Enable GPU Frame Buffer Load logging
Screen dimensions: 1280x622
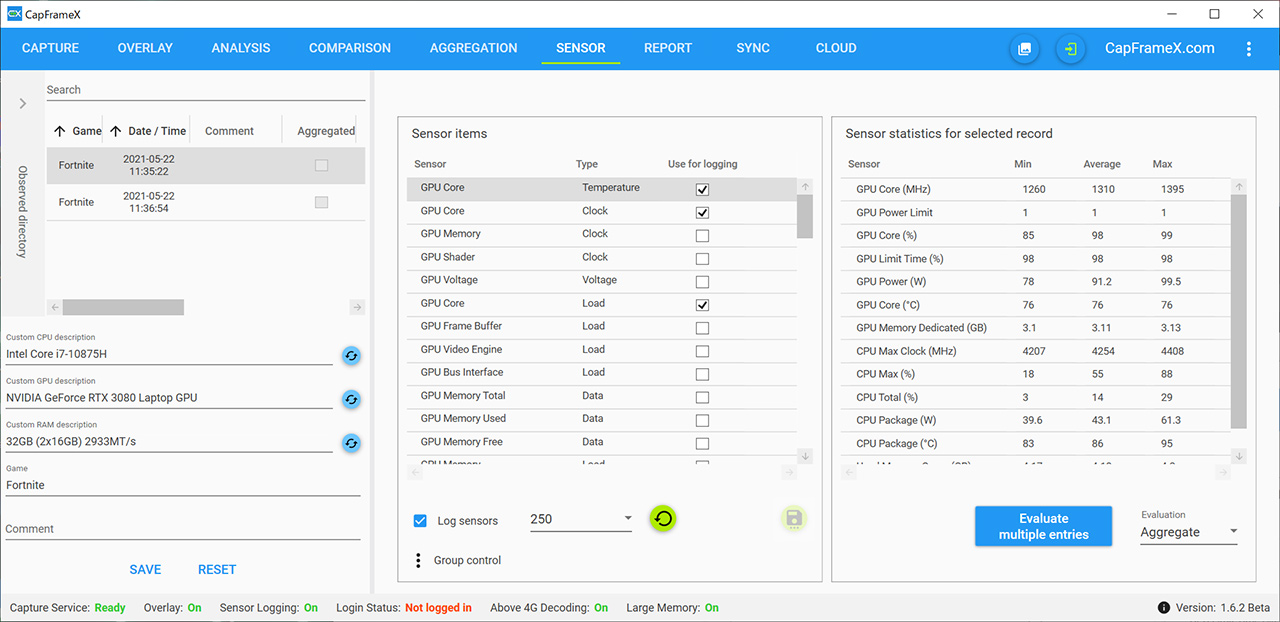pos(702,328)
